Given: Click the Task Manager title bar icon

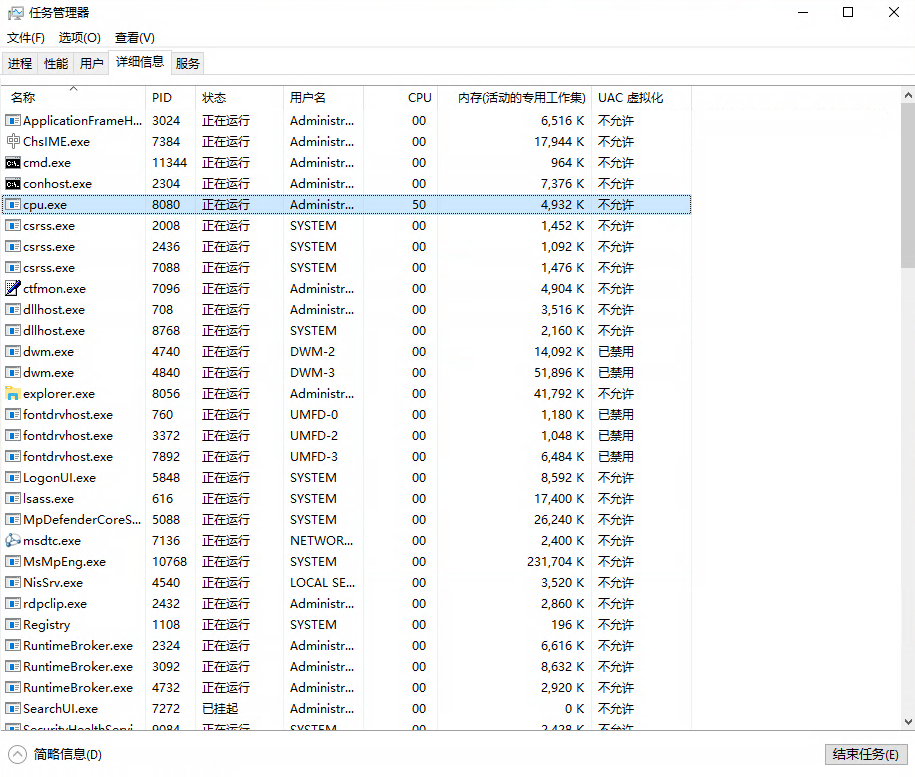Looking at the screenshot, I should click(16, 13).
